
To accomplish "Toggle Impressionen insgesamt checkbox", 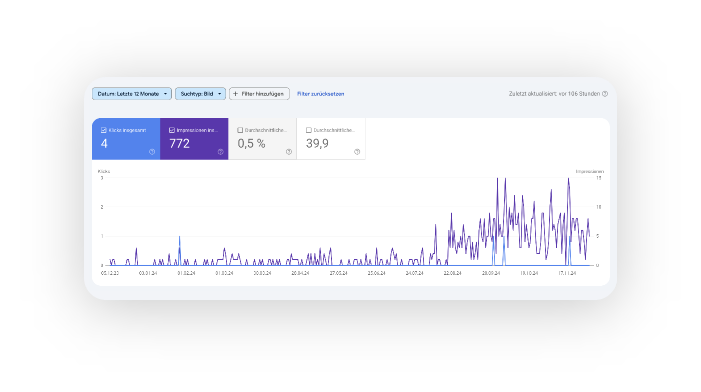I will pyautogui.click(x=172, y=130).
